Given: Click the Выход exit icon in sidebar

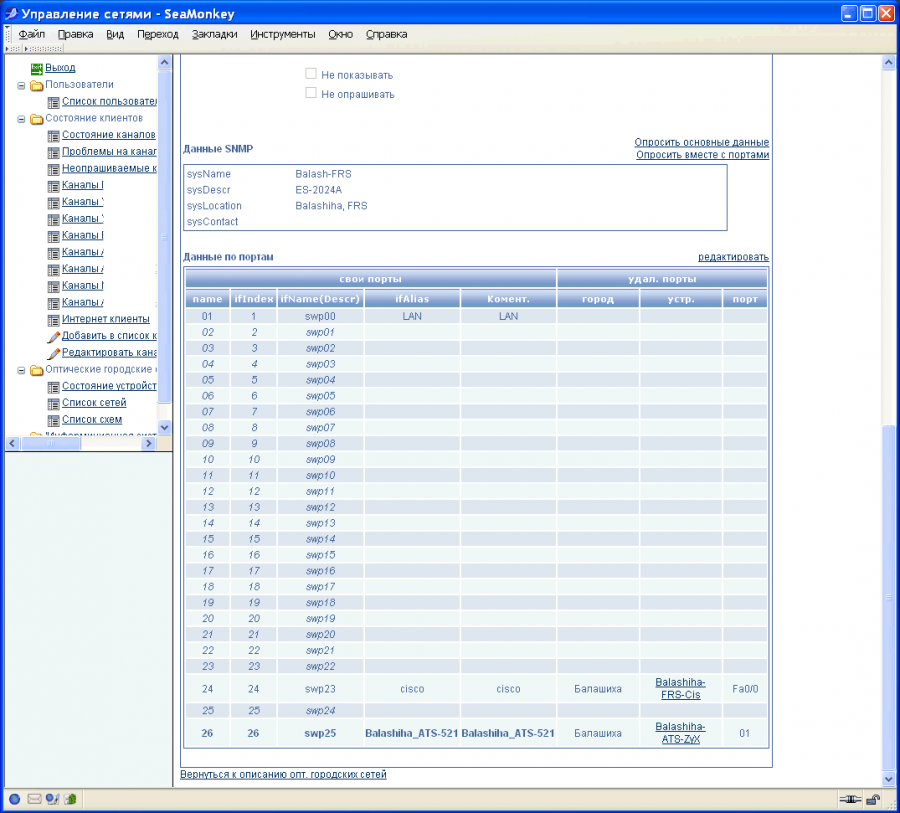Looking at the screenshot, I should click(37, 68).
